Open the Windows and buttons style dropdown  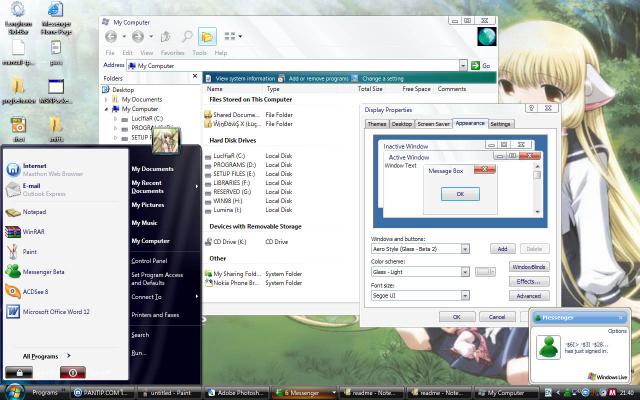[465, 249]
